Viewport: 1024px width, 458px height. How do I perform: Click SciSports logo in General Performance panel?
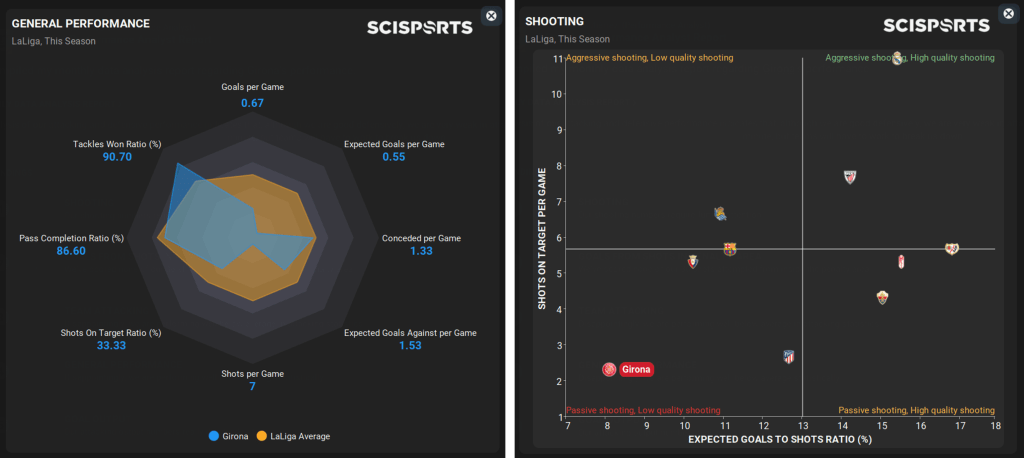pyautogui.click(x=419, y=27)
